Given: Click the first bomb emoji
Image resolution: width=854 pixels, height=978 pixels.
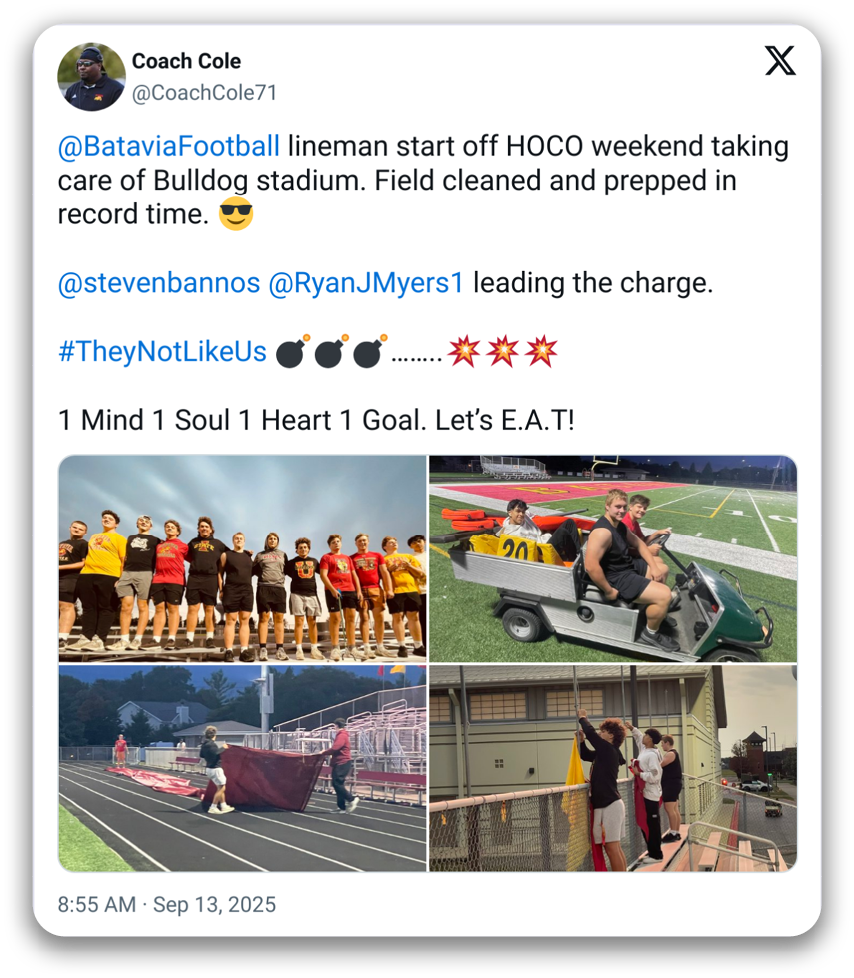Looking at the screenshot, I should [292, 352].
